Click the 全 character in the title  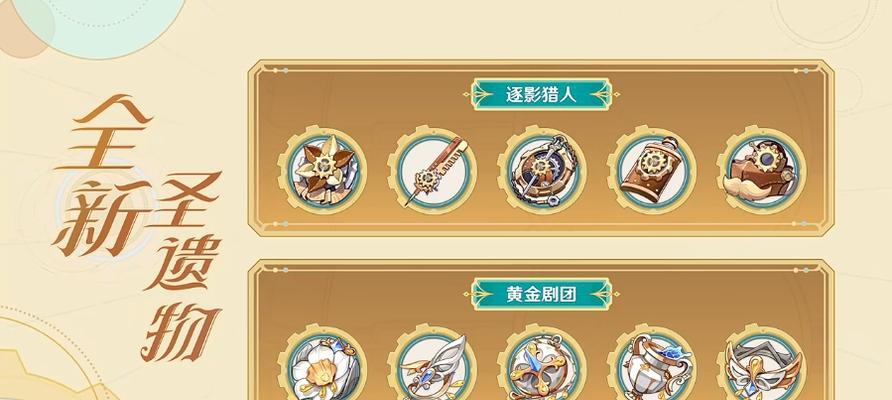[106, 133]
